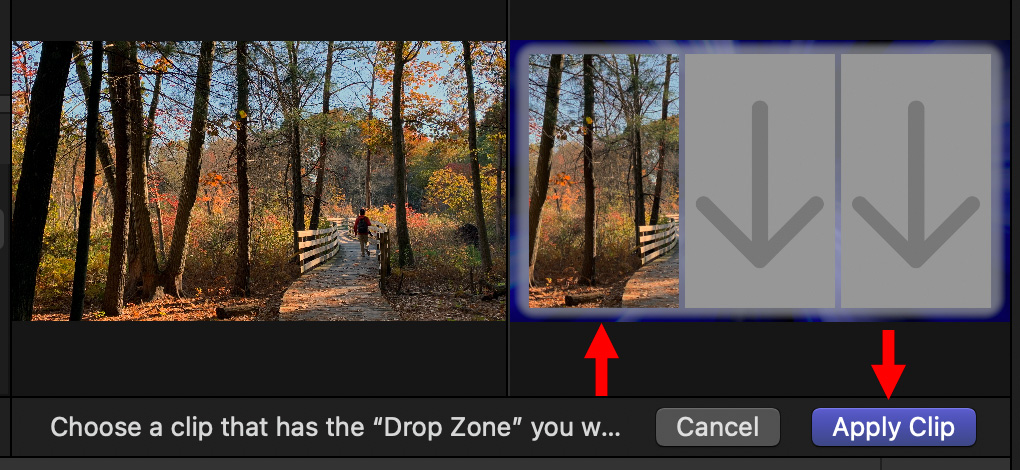Click the "Choose a clip" instruction text
The width and height of the screenshot is (1020, 470).
click(335, 427)
